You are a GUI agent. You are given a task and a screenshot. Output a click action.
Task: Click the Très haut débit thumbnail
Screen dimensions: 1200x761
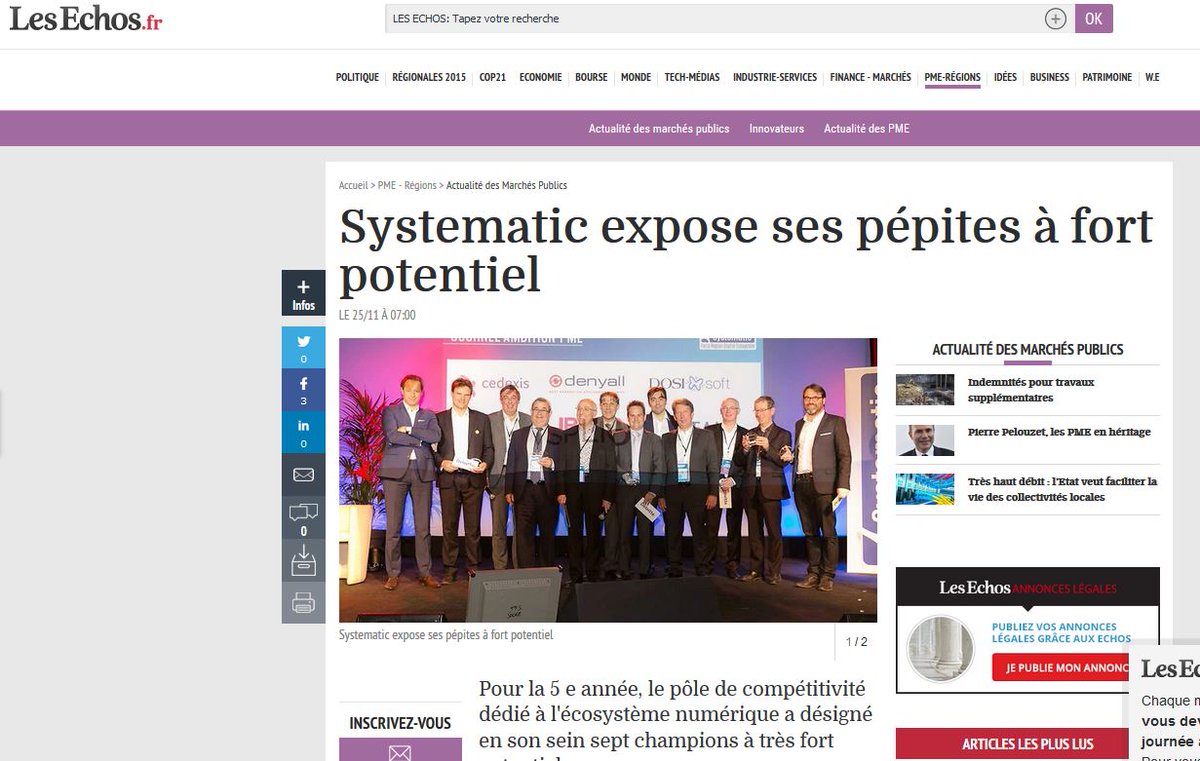[x=925, y=489]
